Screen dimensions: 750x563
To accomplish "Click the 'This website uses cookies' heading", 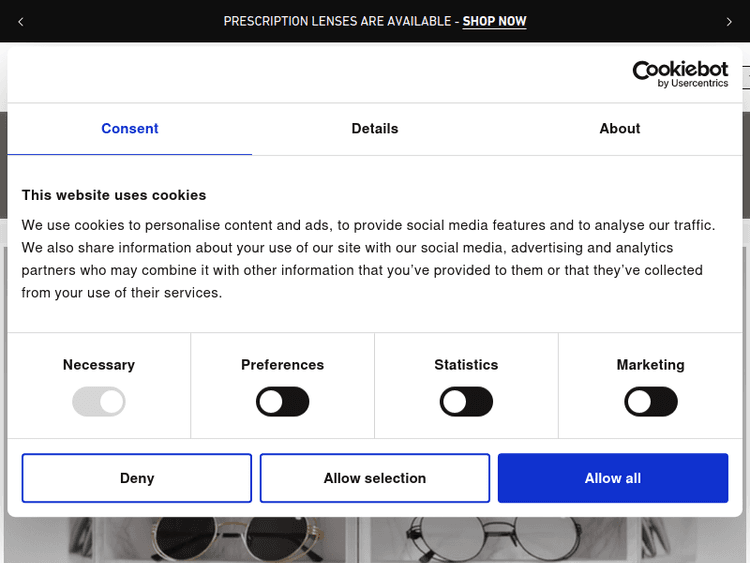I will pos(114,195).
